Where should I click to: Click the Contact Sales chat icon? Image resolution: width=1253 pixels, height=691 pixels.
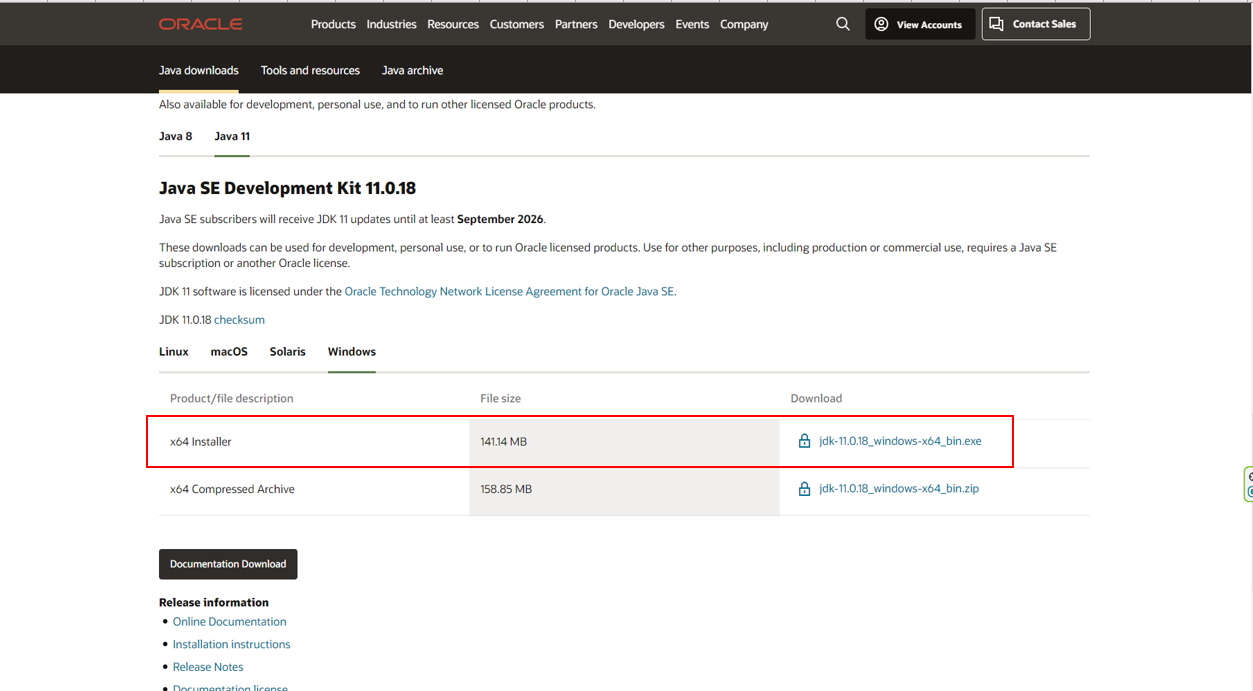click(996, 24)
